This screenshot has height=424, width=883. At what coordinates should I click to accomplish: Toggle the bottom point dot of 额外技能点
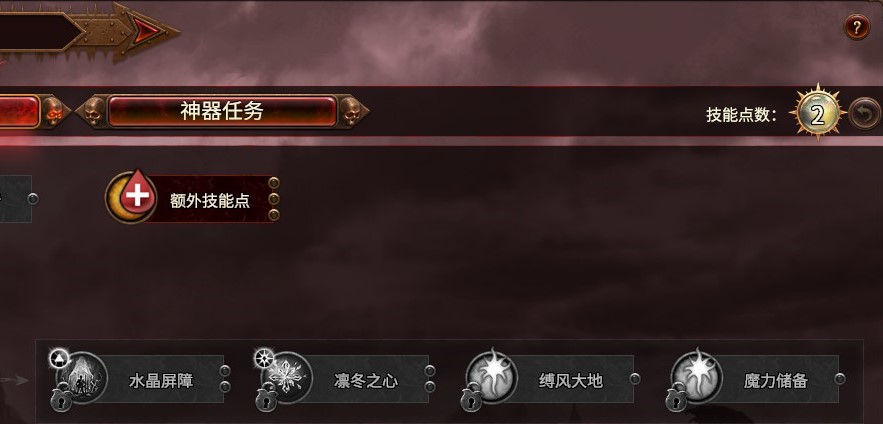click(274, 215)
